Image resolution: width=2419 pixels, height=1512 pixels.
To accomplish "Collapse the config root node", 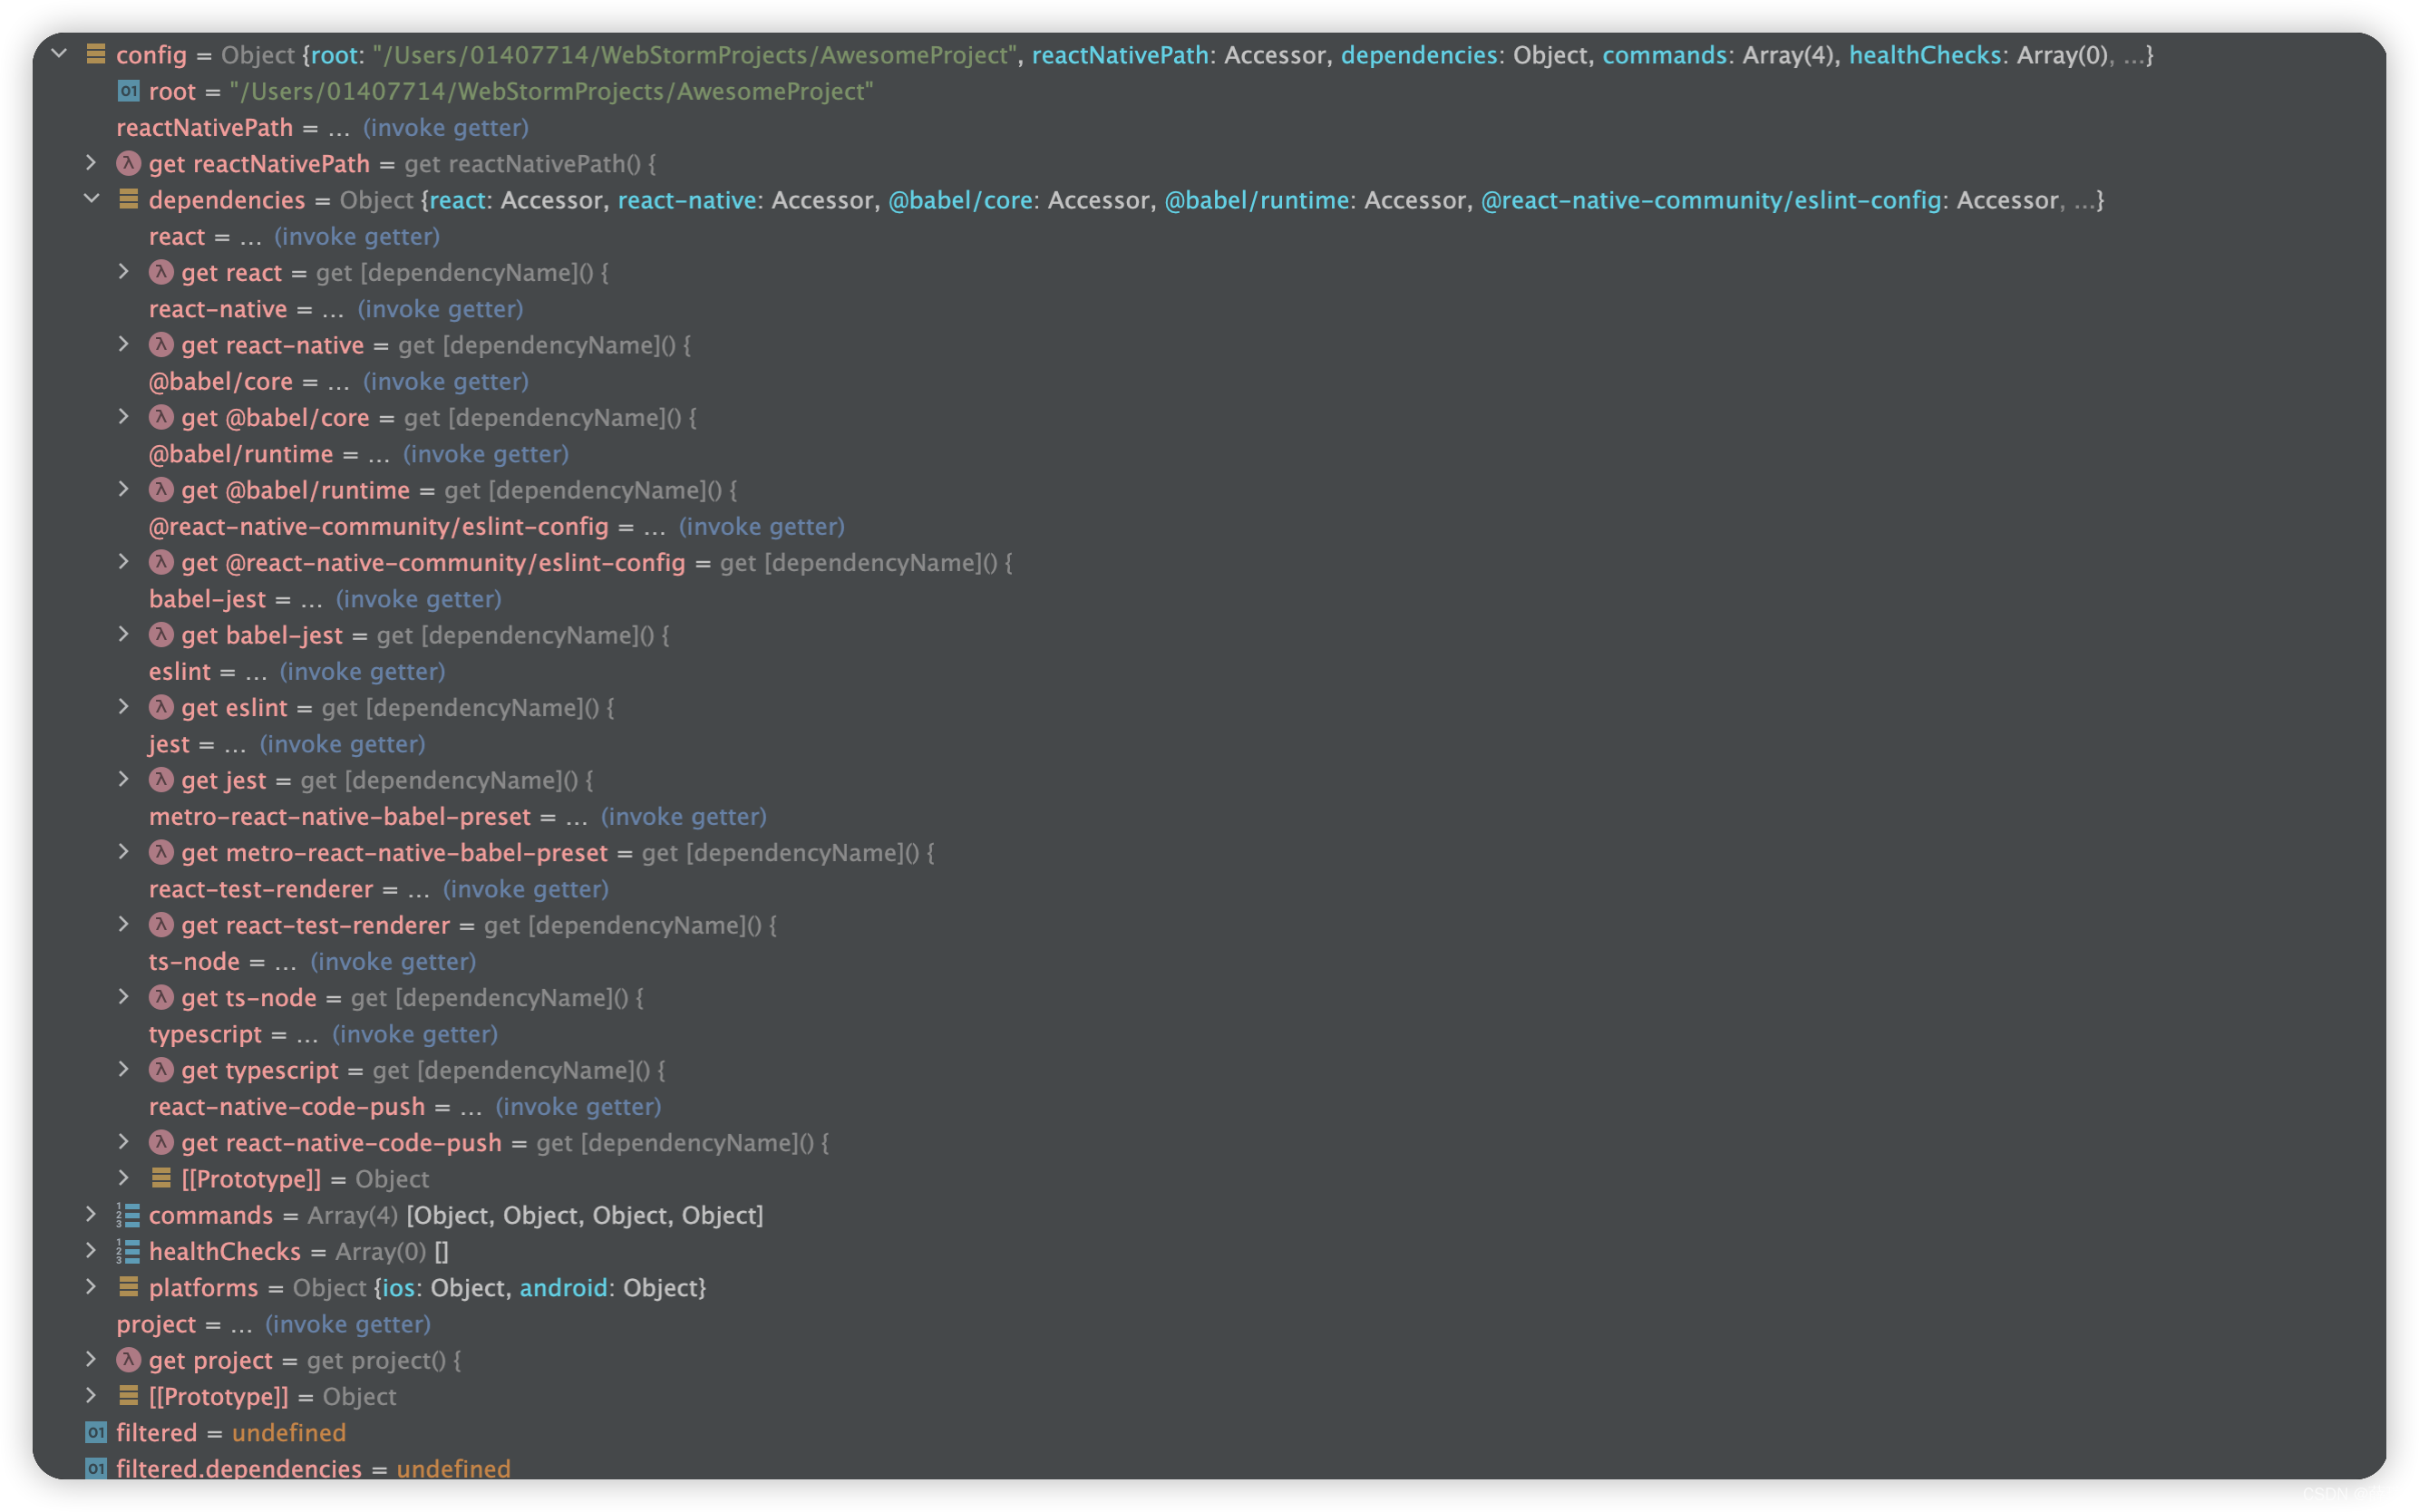I will (x=59, y=53).
